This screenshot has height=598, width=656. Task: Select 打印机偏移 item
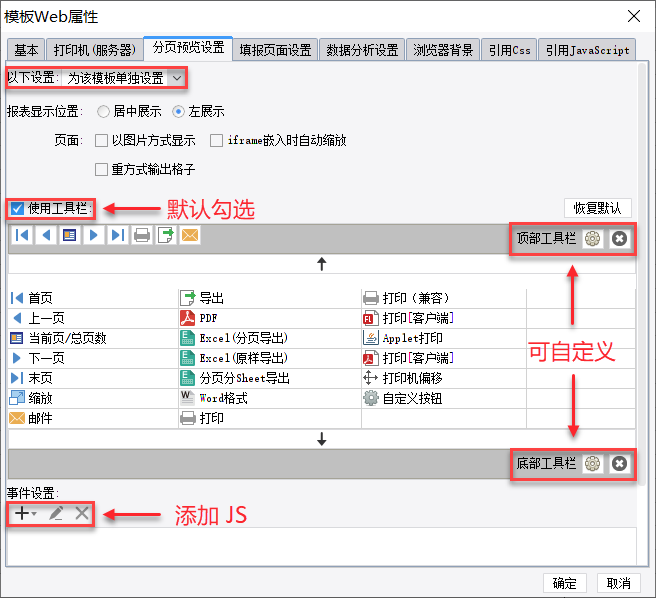pos(444,378)
